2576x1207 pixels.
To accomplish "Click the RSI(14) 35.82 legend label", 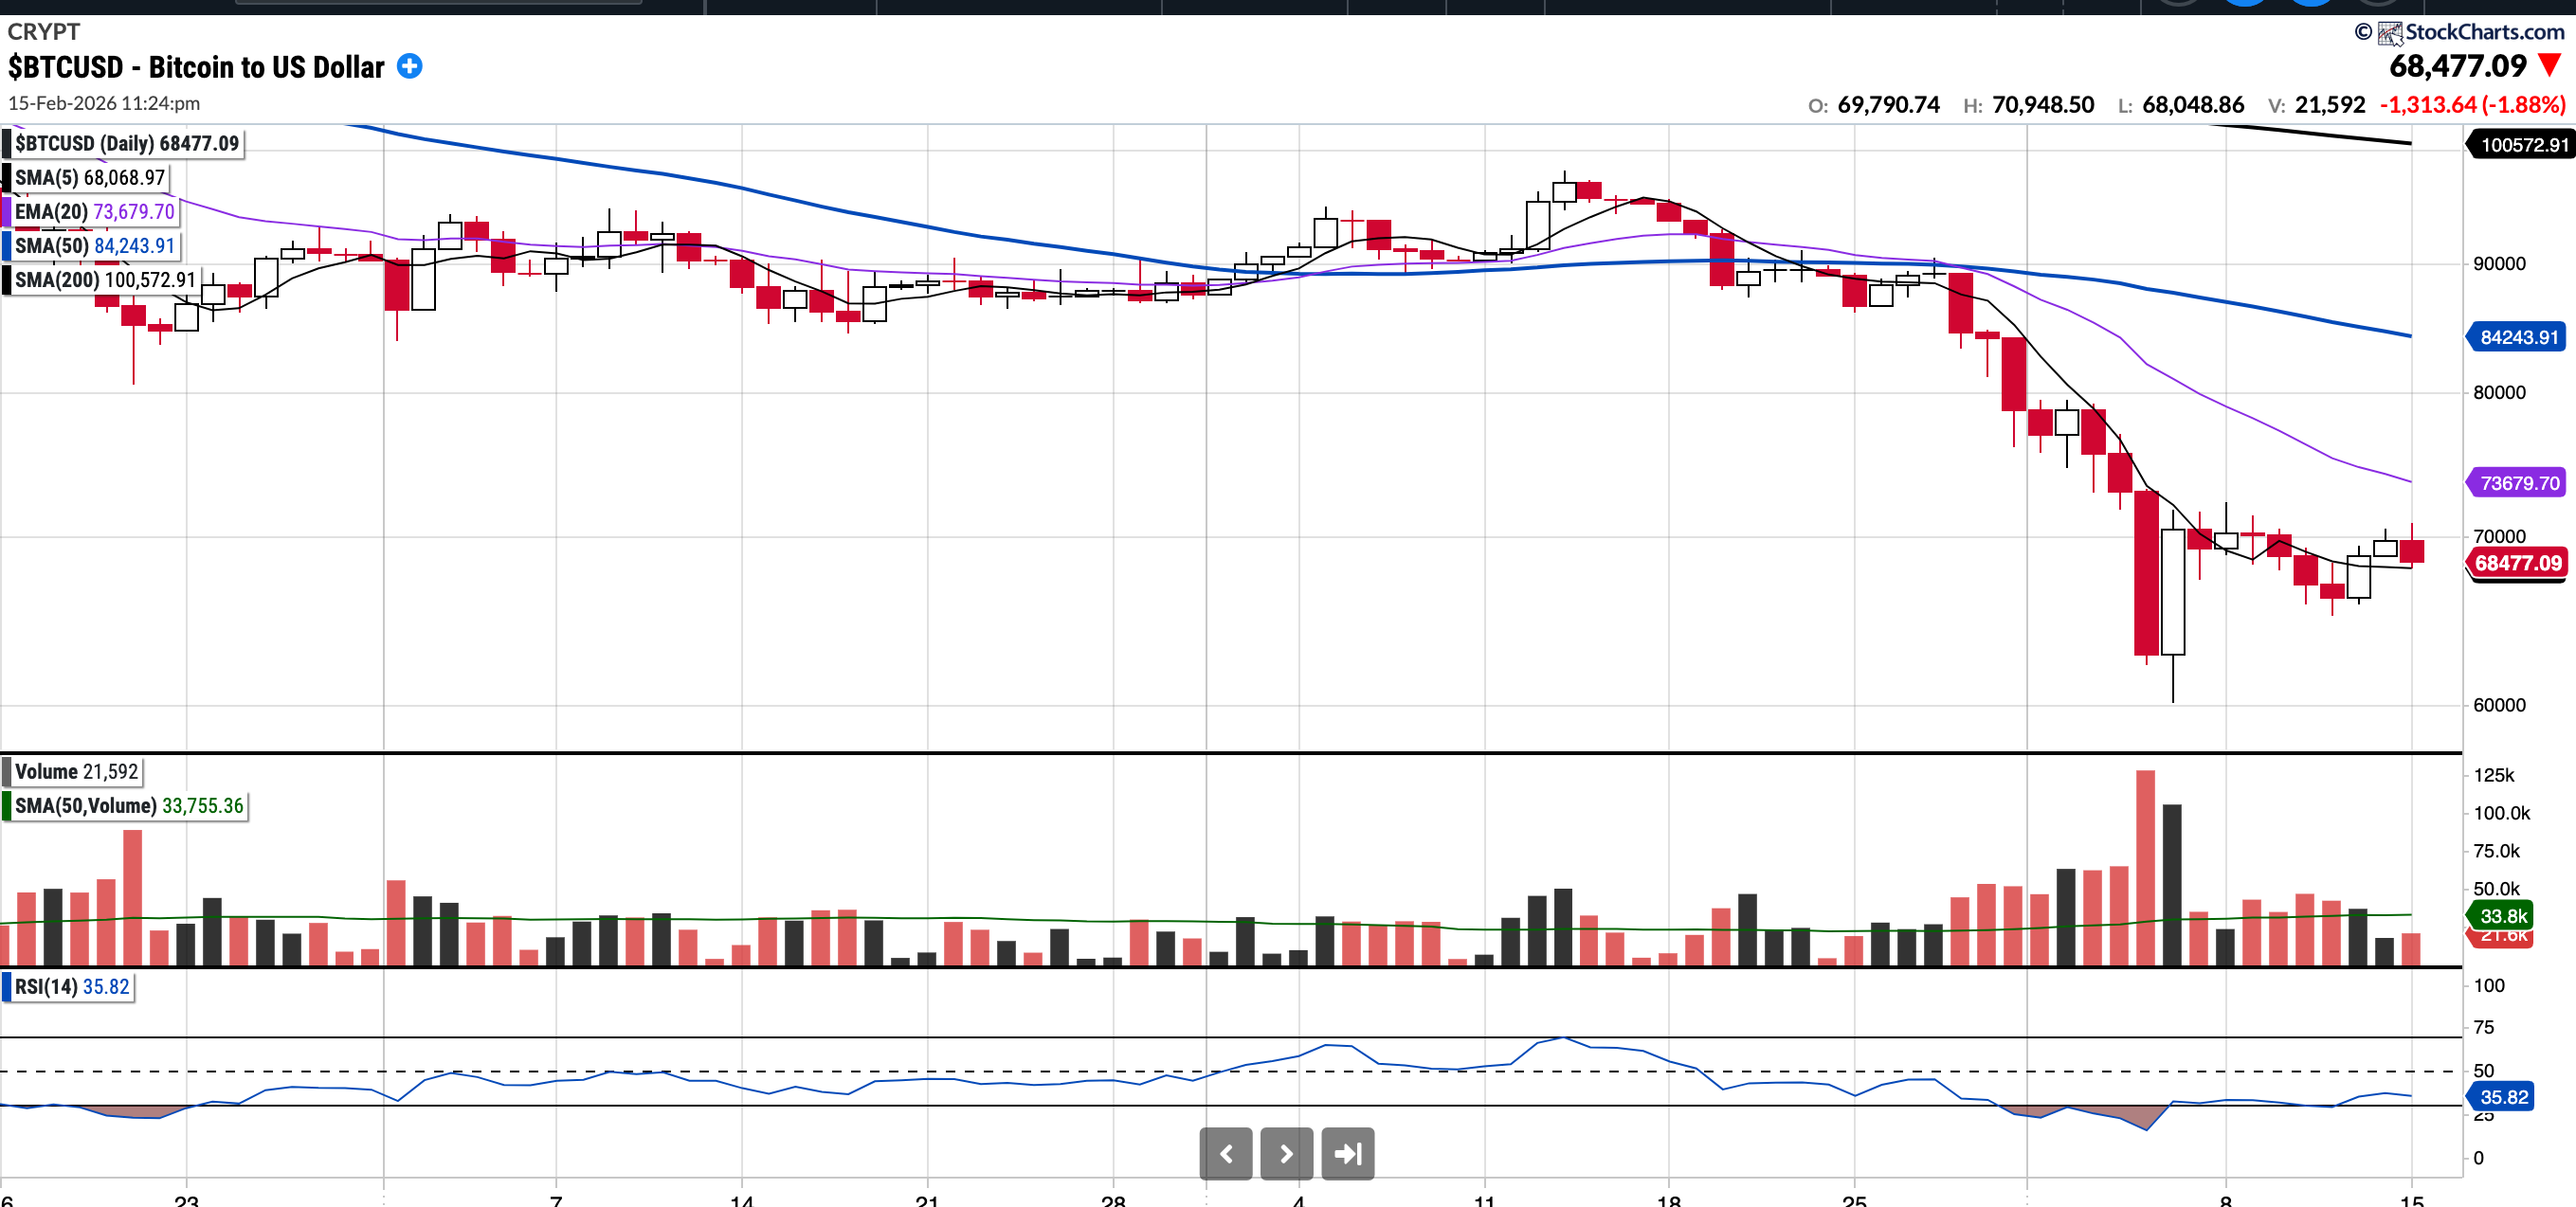I will [x=71, y=986].
